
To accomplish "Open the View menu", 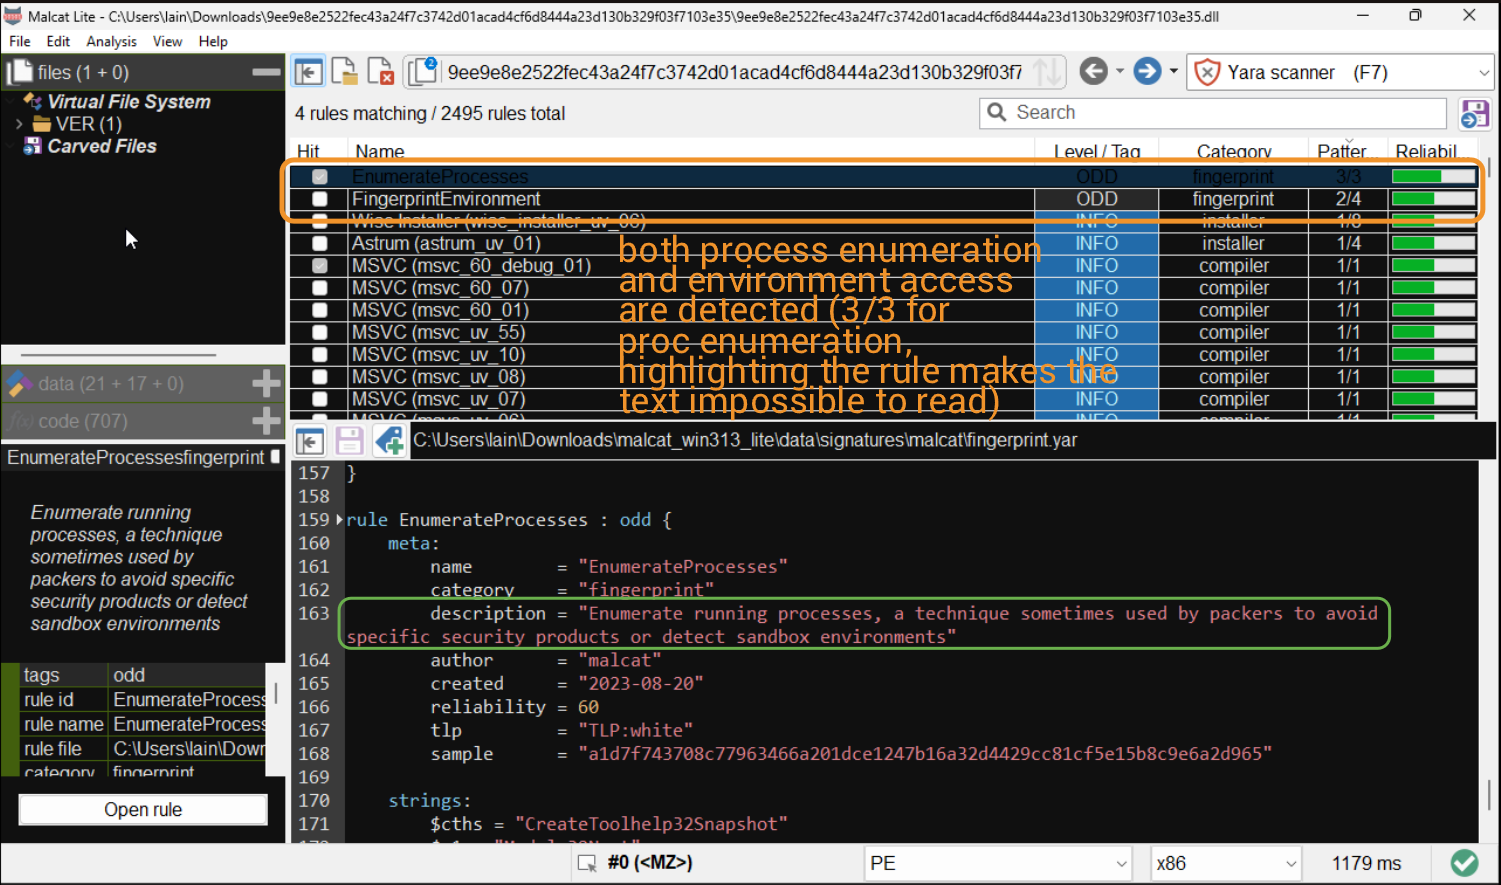I will coord(167,41).
